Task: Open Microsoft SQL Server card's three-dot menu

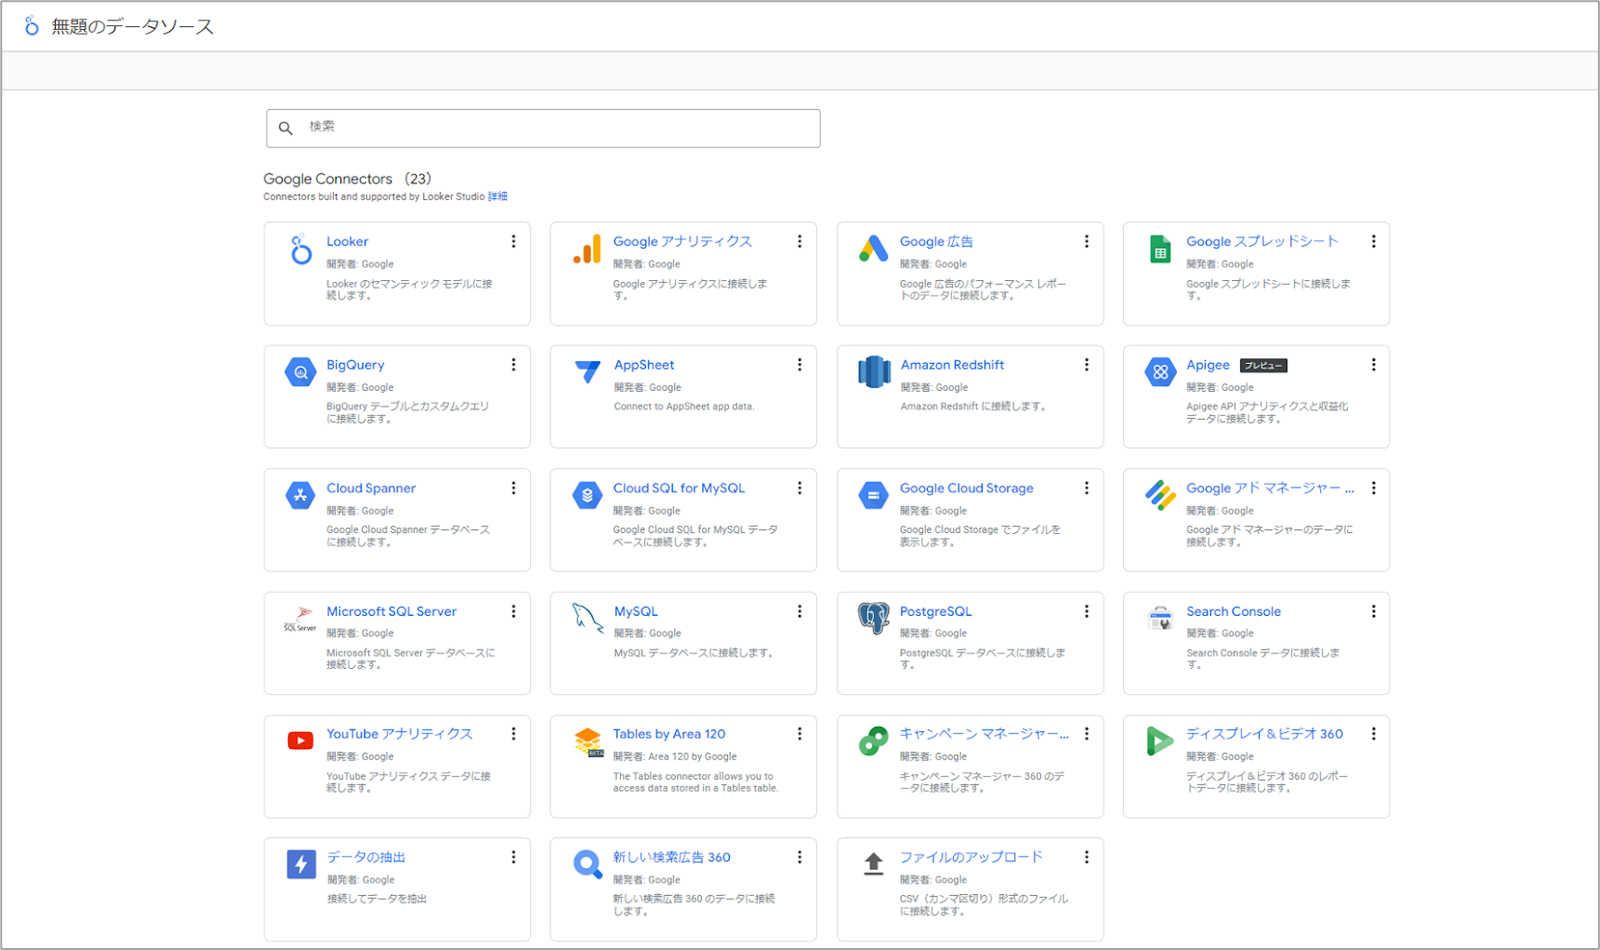Action: 513,611
